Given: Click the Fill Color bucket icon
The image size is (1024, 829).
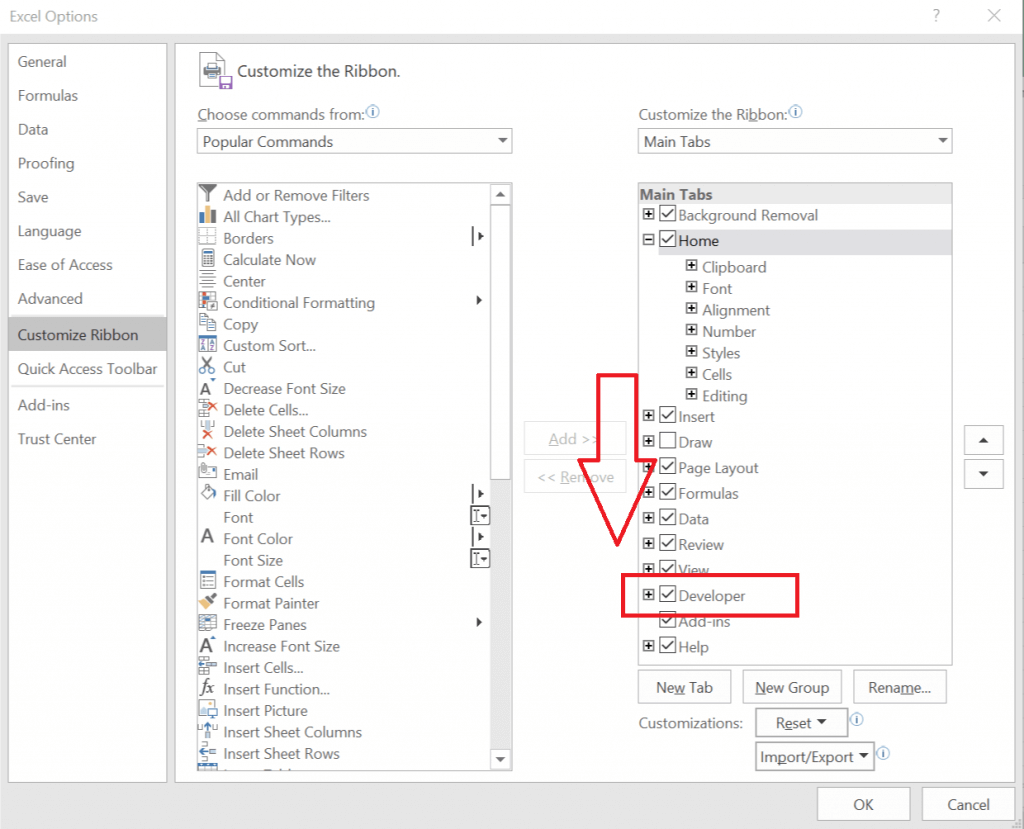Looking at the screenshot, I should point(208,493).
